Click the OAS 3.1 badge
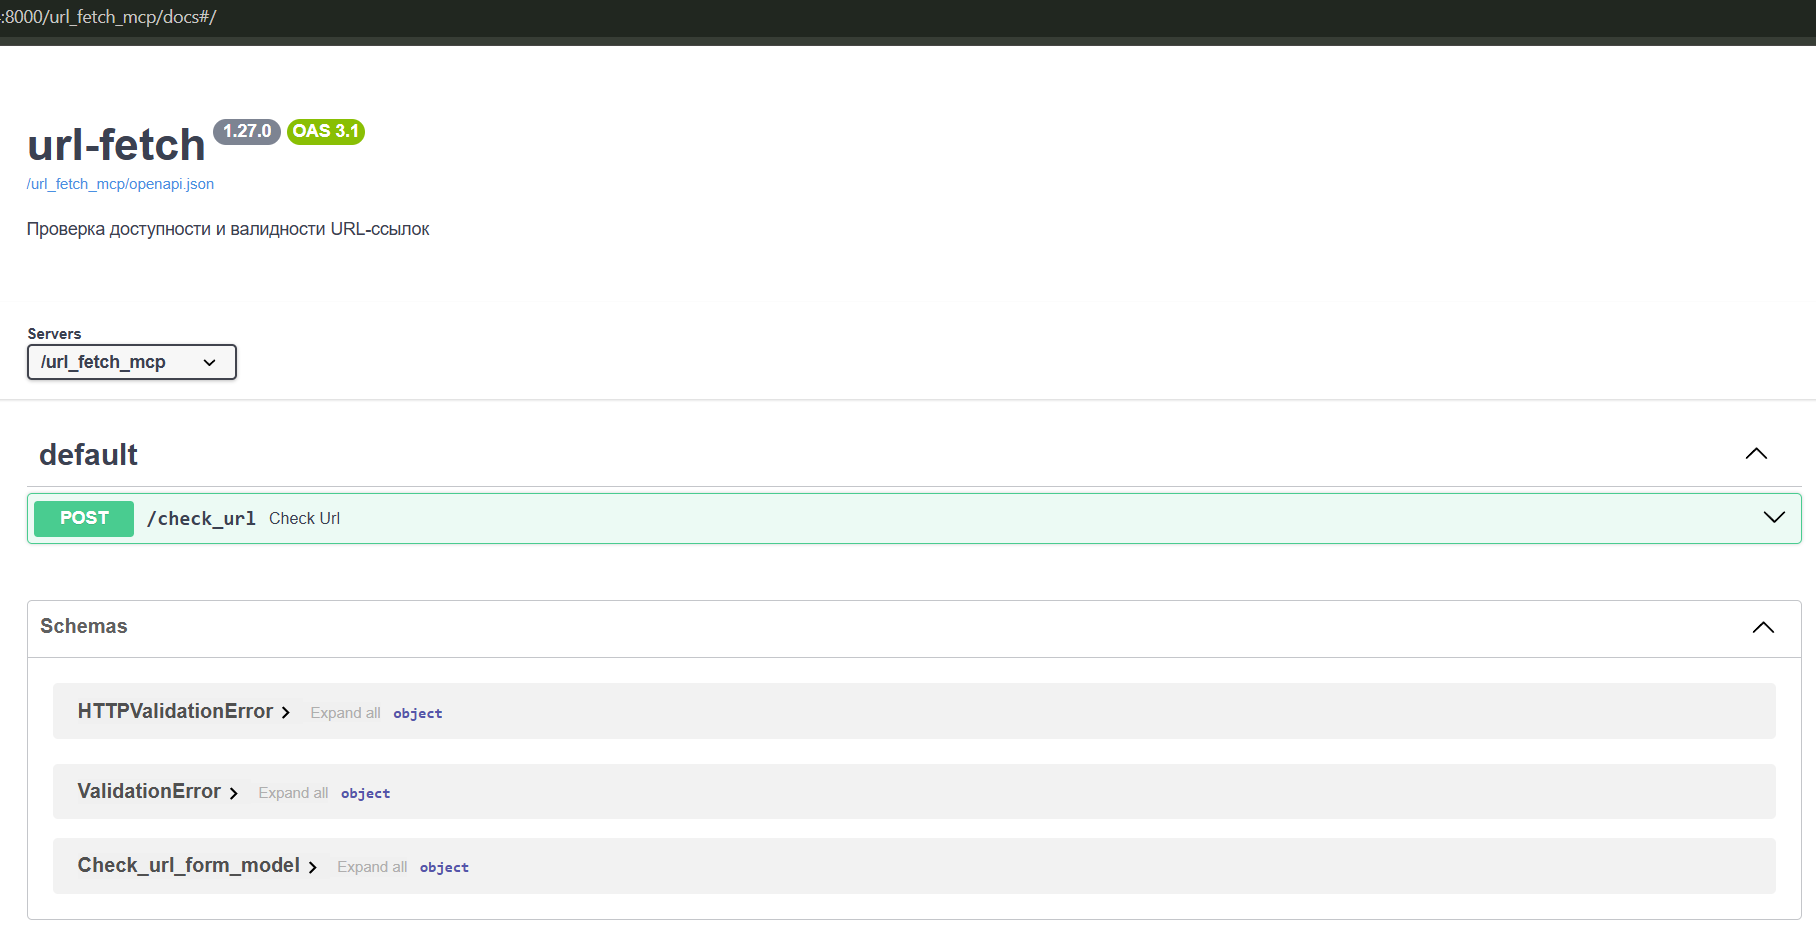The height and width of the screenshot is (950, 1816). (325, 132)
